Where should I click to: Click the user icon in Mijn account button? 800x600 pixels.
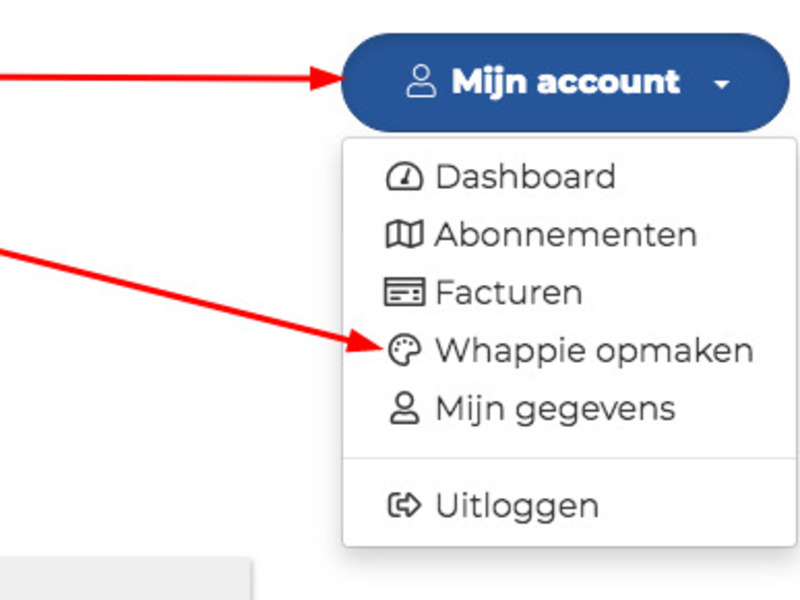[x=421, y=81]
